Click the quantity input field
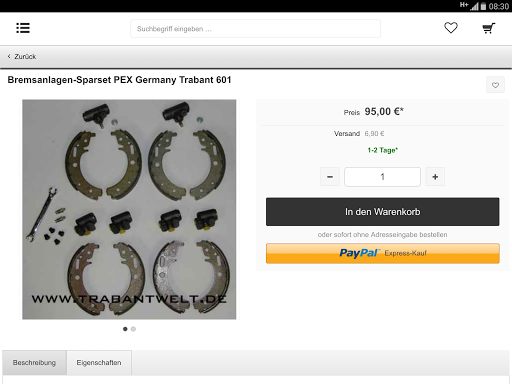This screenshot has height=384, width=512. click(382, 177)
